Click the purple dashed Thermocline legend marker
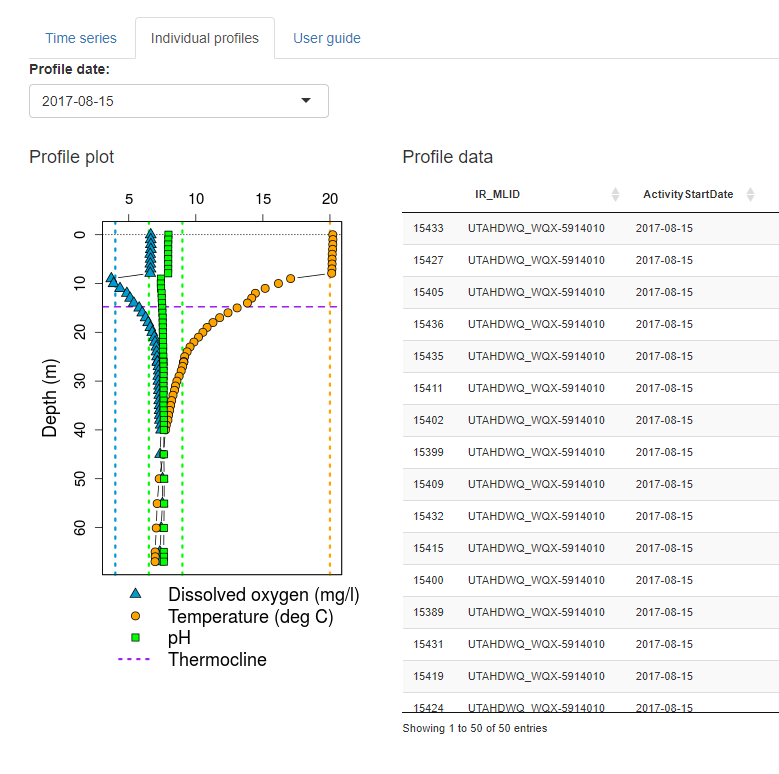The height and width of the screenshot is (774, 779). [x=135, y=659]
